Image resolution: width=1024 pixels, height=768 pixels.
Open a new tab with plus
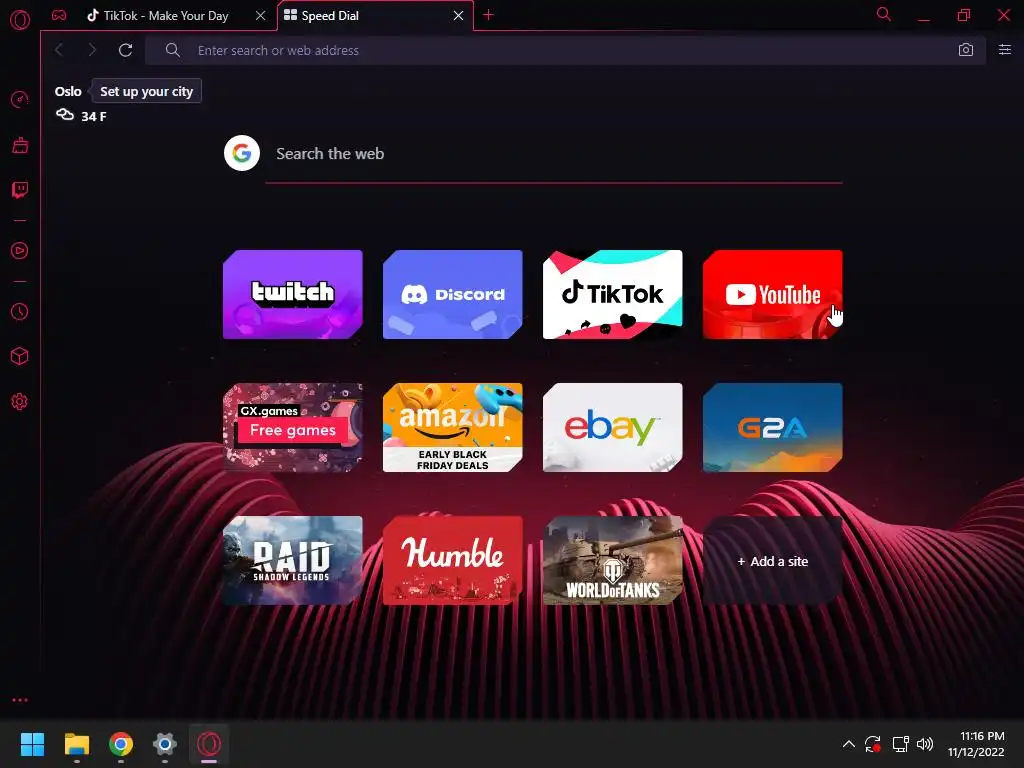[488, 15]
